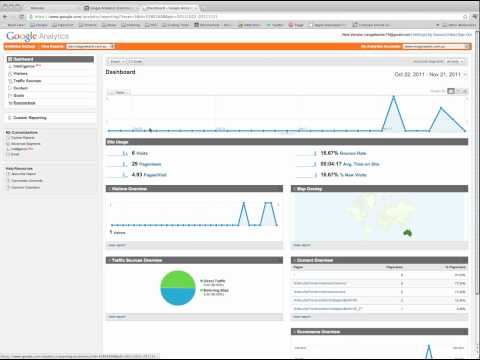This screenshot has height=360, width=480.
Task: Click the Google Analytics logo
Action: click(37, 36)
